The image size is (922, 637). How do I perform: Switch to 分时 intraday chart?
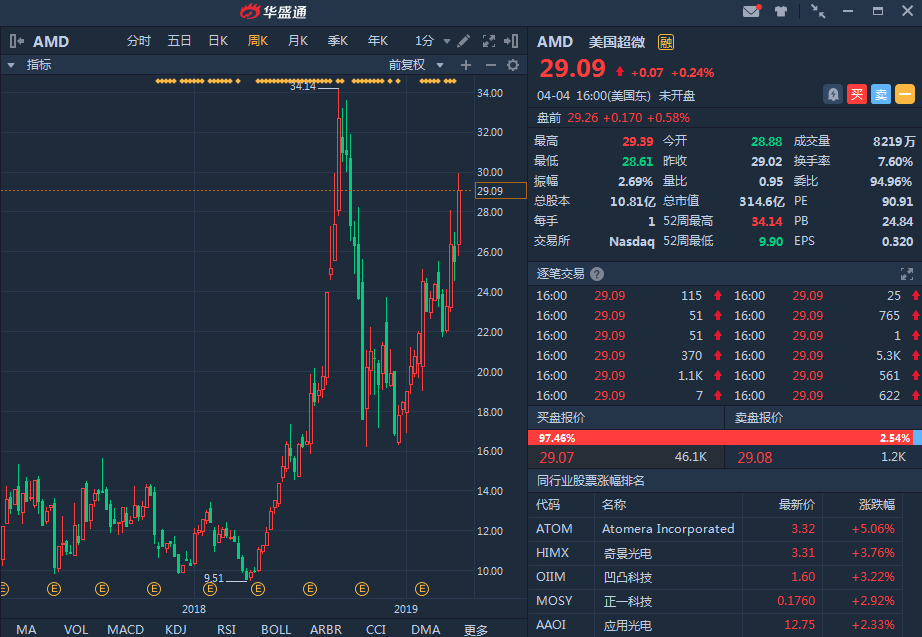(x=139, y=41)
